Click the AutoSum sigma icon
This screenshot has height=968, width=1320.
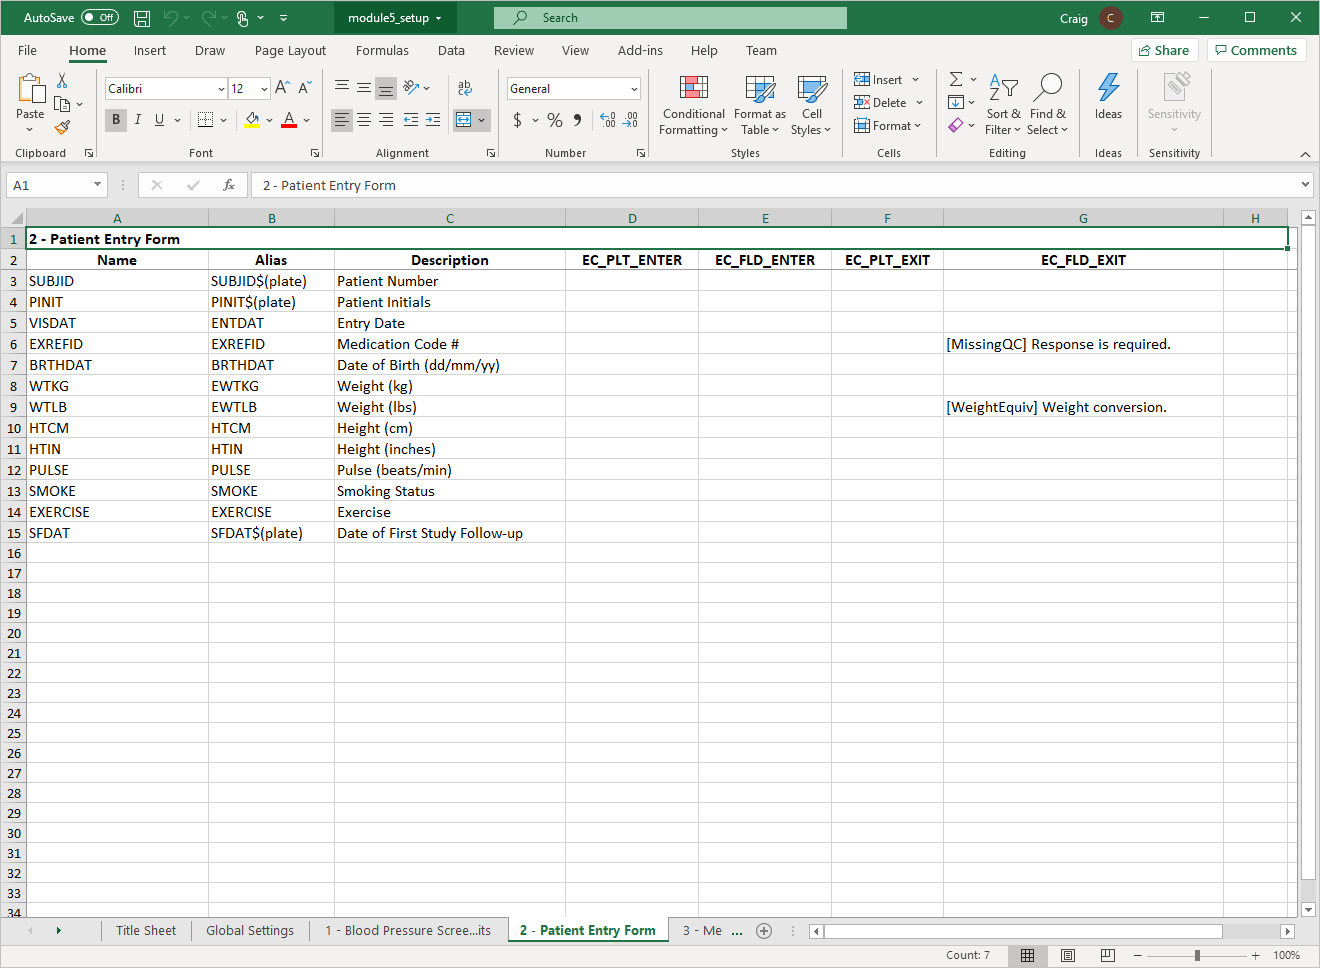click(956, 79)
